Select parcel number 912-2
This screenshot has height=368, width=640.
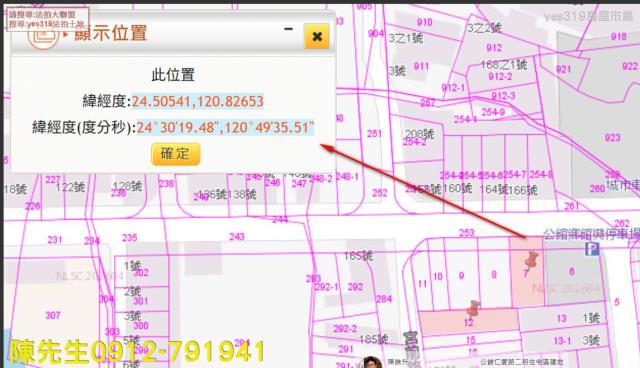coord(500,76)
